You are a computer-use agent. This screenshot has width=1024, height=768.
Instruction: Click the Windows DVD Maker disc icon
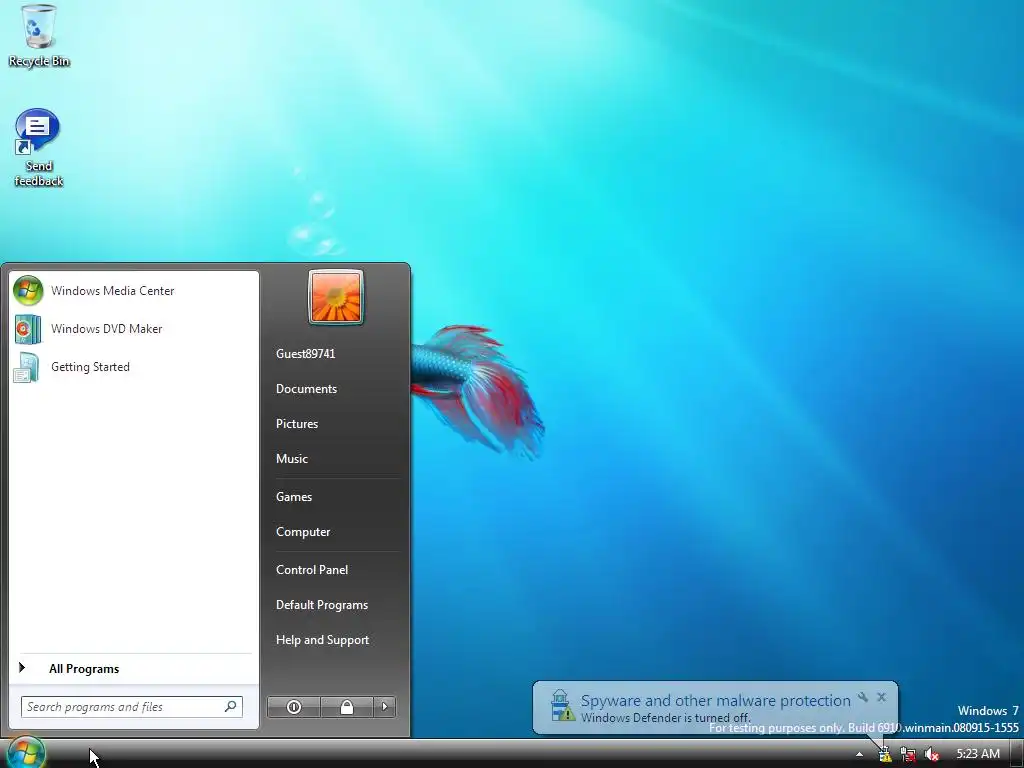point(27,329)
